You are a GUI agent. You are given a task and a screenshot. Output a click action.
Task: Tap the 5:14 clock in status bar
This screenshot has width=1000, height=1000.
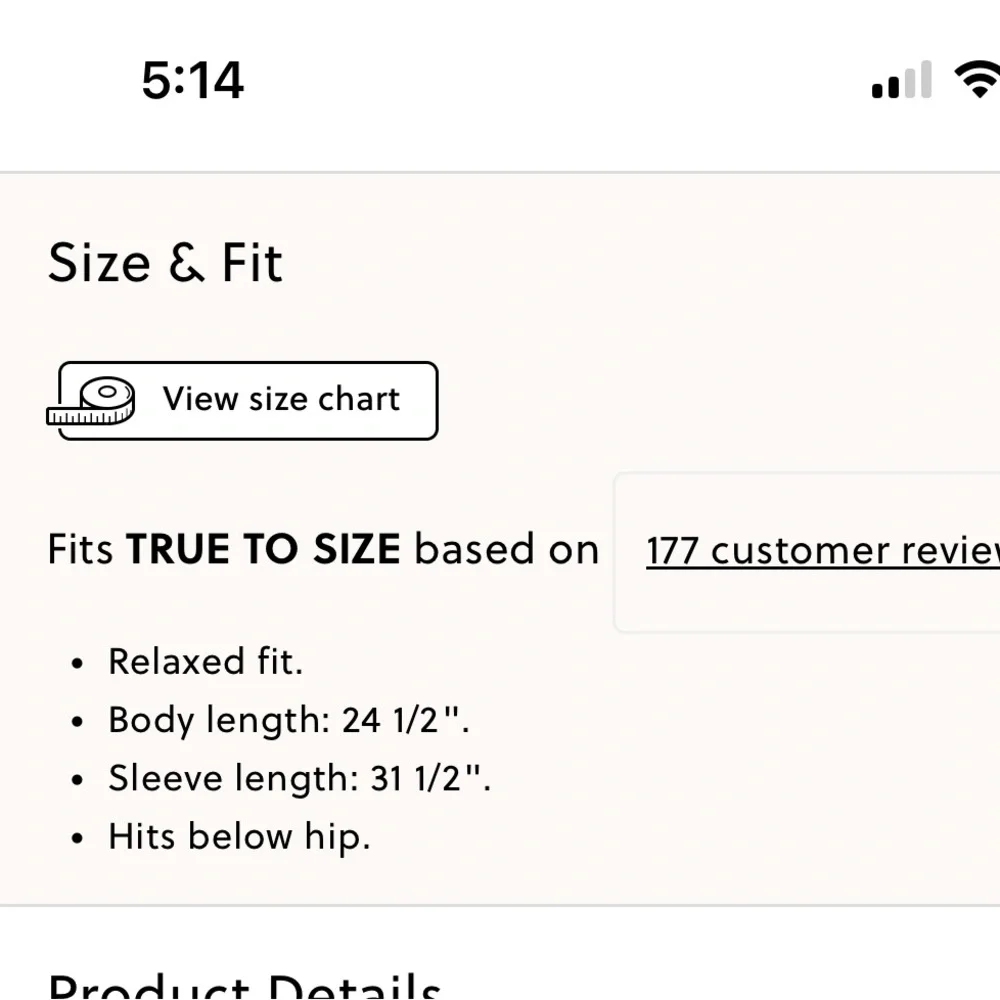(x=192, y=80)
